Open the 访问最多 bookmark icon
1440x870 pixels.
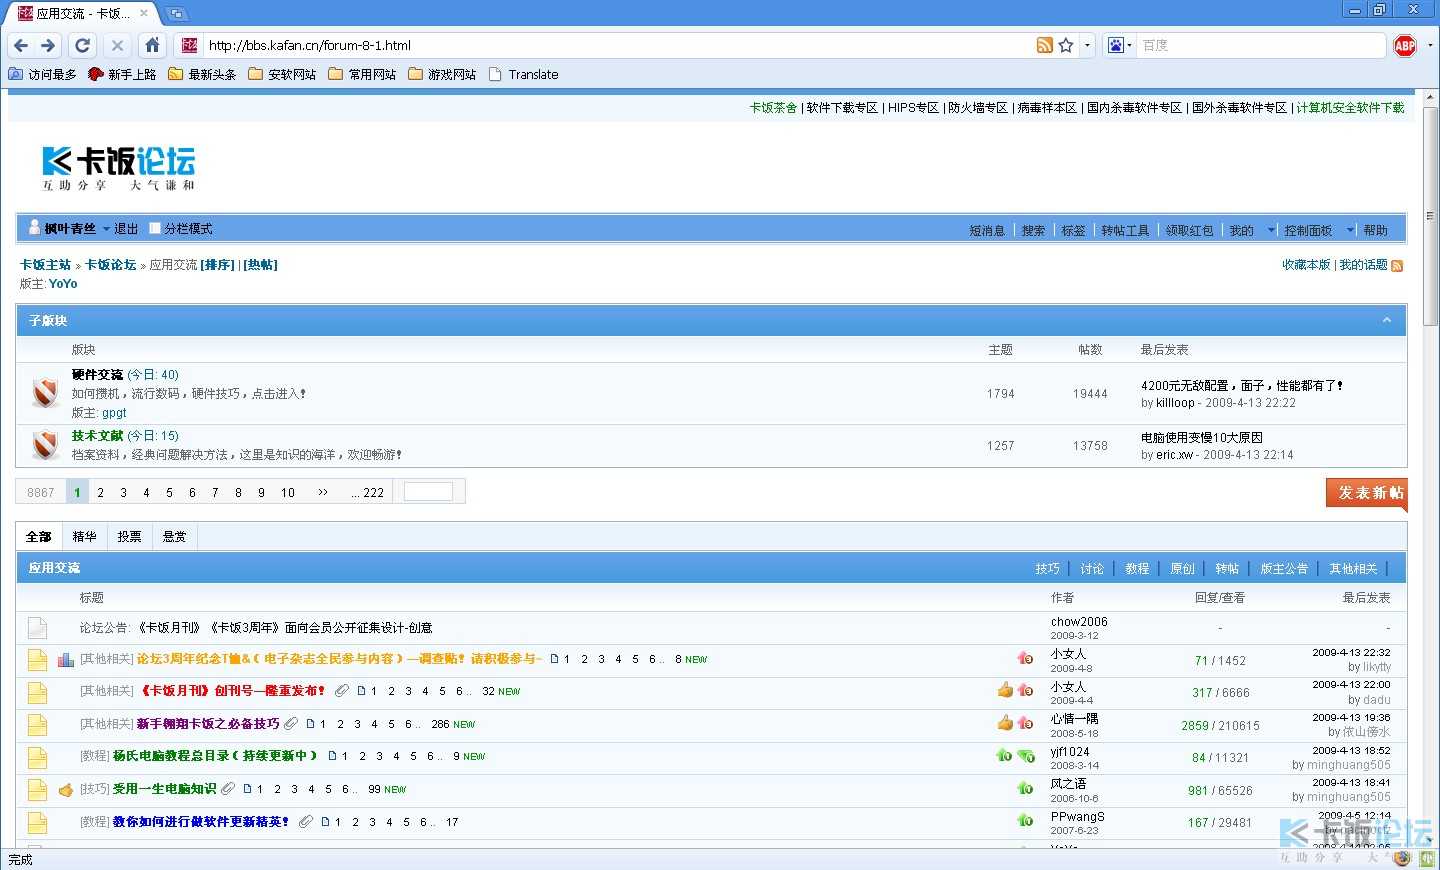pos(15,74)
